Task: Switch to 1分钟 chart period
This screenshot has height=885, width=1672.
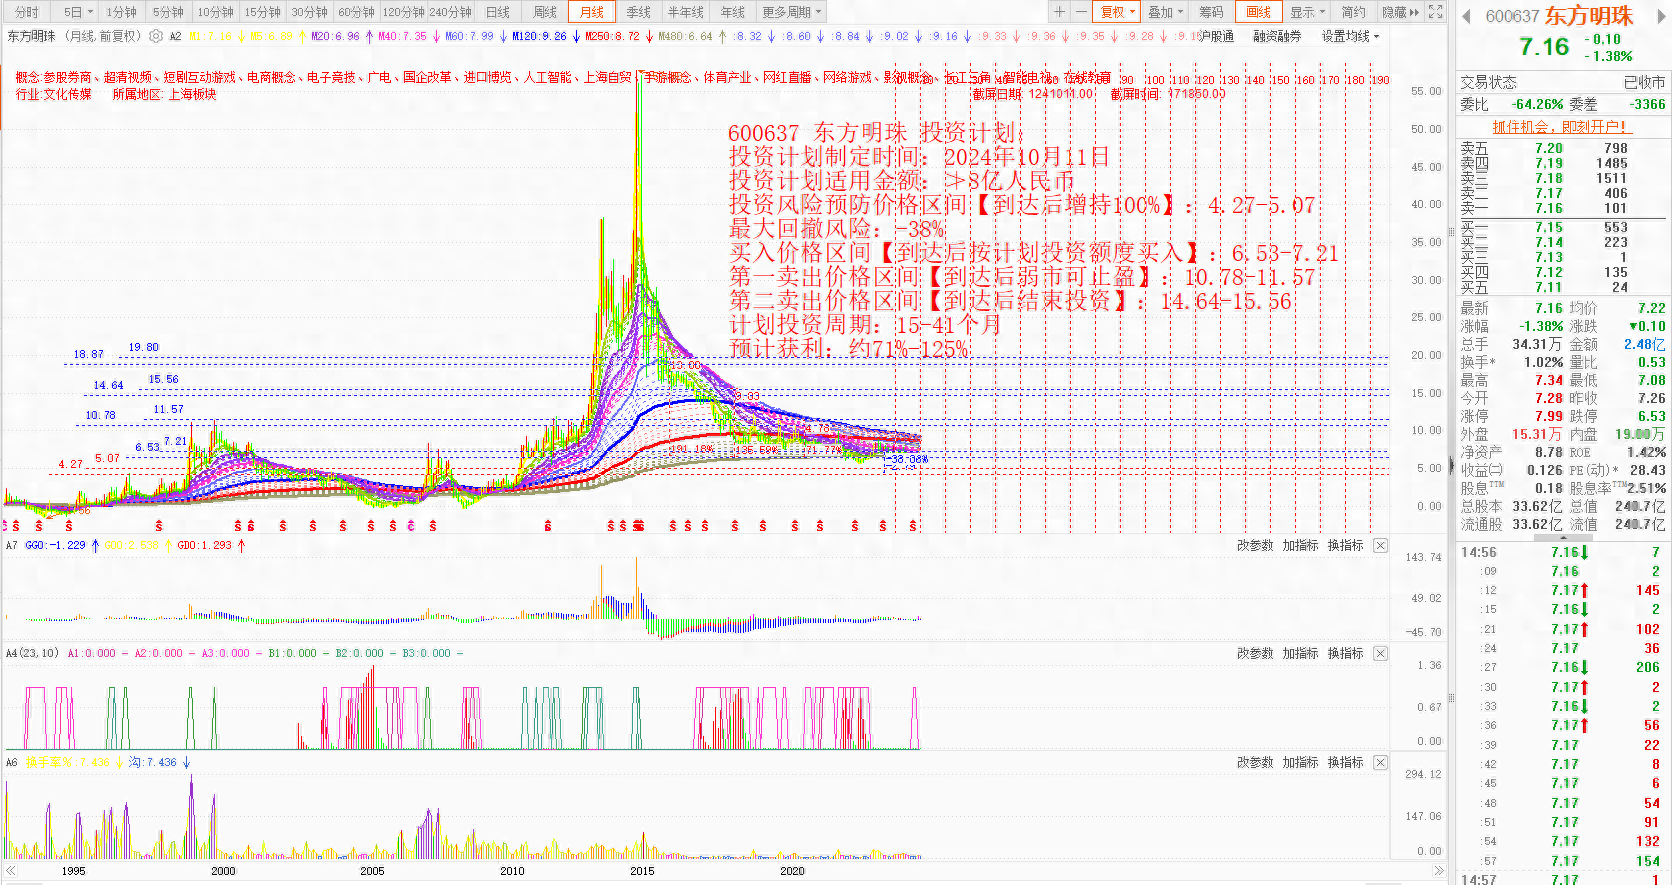Action: click(121, 12)
